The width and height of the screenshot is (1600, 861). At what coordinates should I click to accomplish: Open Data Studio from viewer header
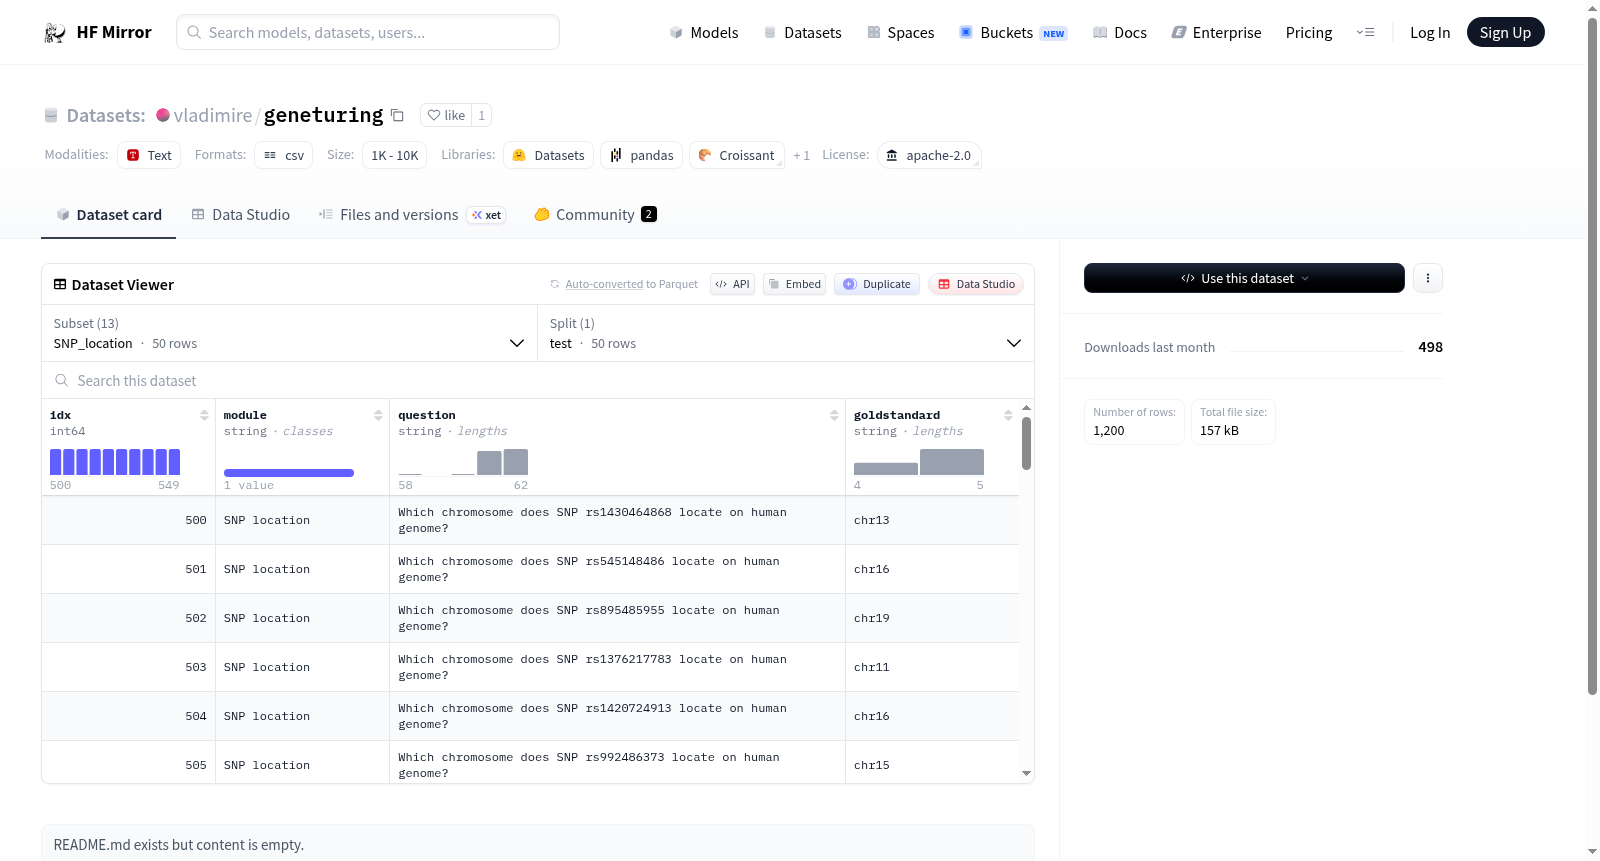[x=976, y=284]
